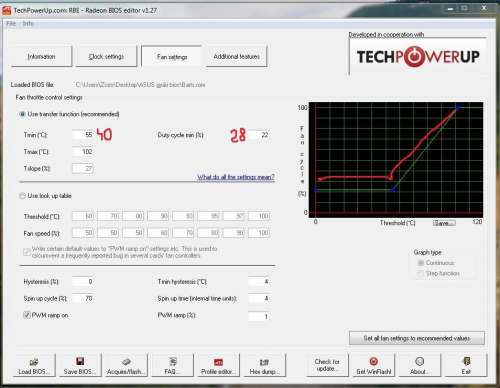
Task: Click the first Threshold table field
Action: pyautogui.click(x=83, y=216)
